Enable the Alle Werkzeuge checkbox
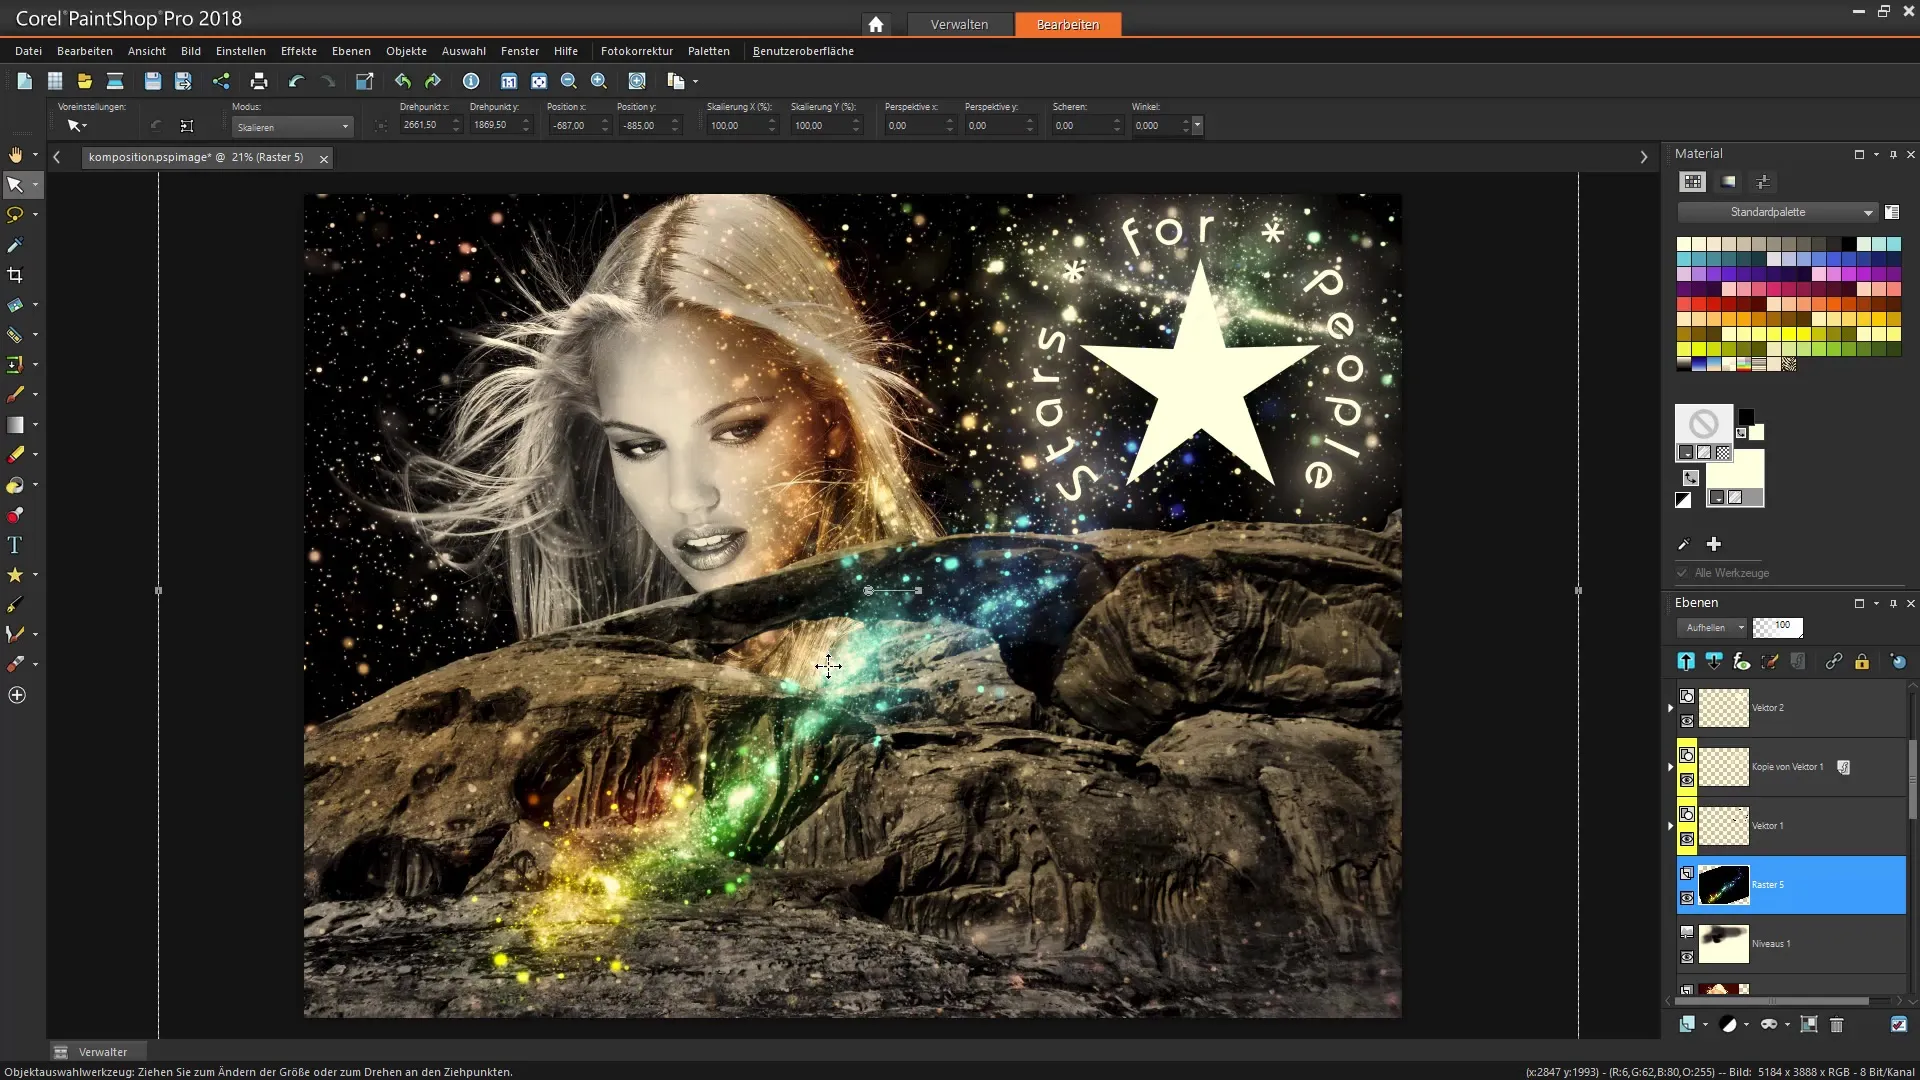 click(x=1682, y=573)
